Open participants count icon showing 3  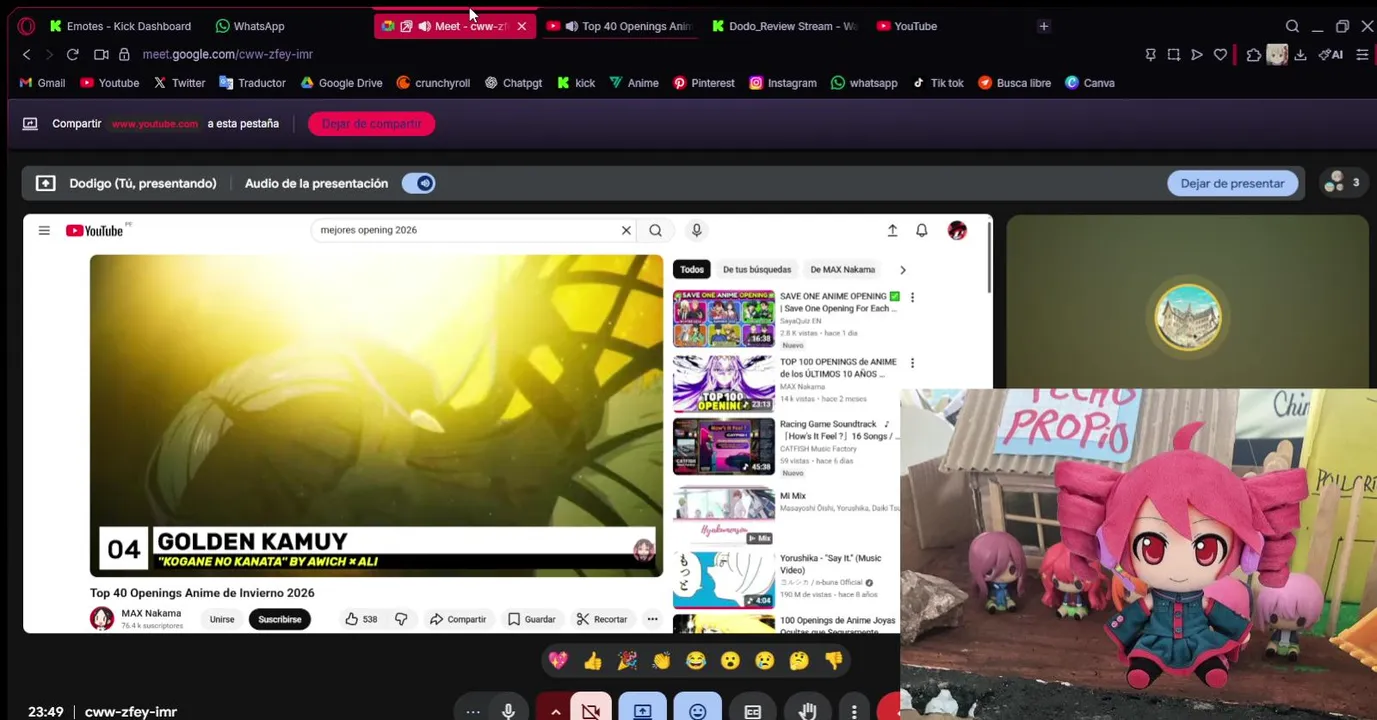point(1342,183)
